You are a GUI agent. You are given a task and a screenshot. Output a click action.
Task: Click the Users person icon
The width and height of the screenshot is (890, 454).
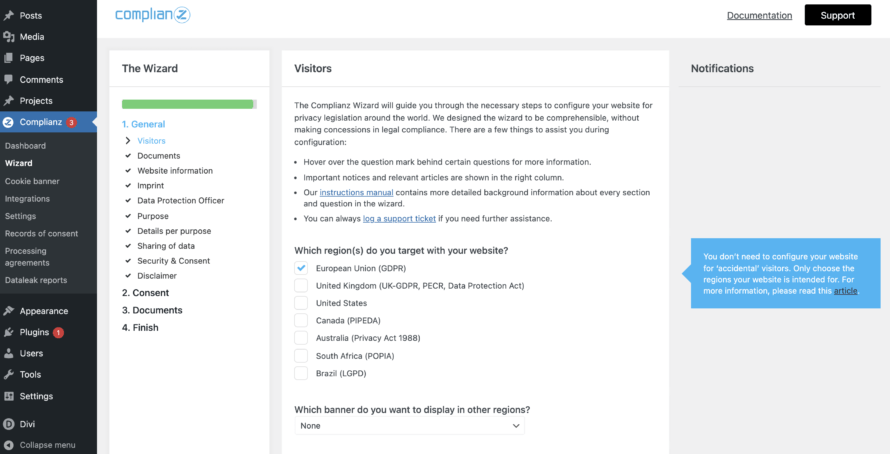(9, 353)
